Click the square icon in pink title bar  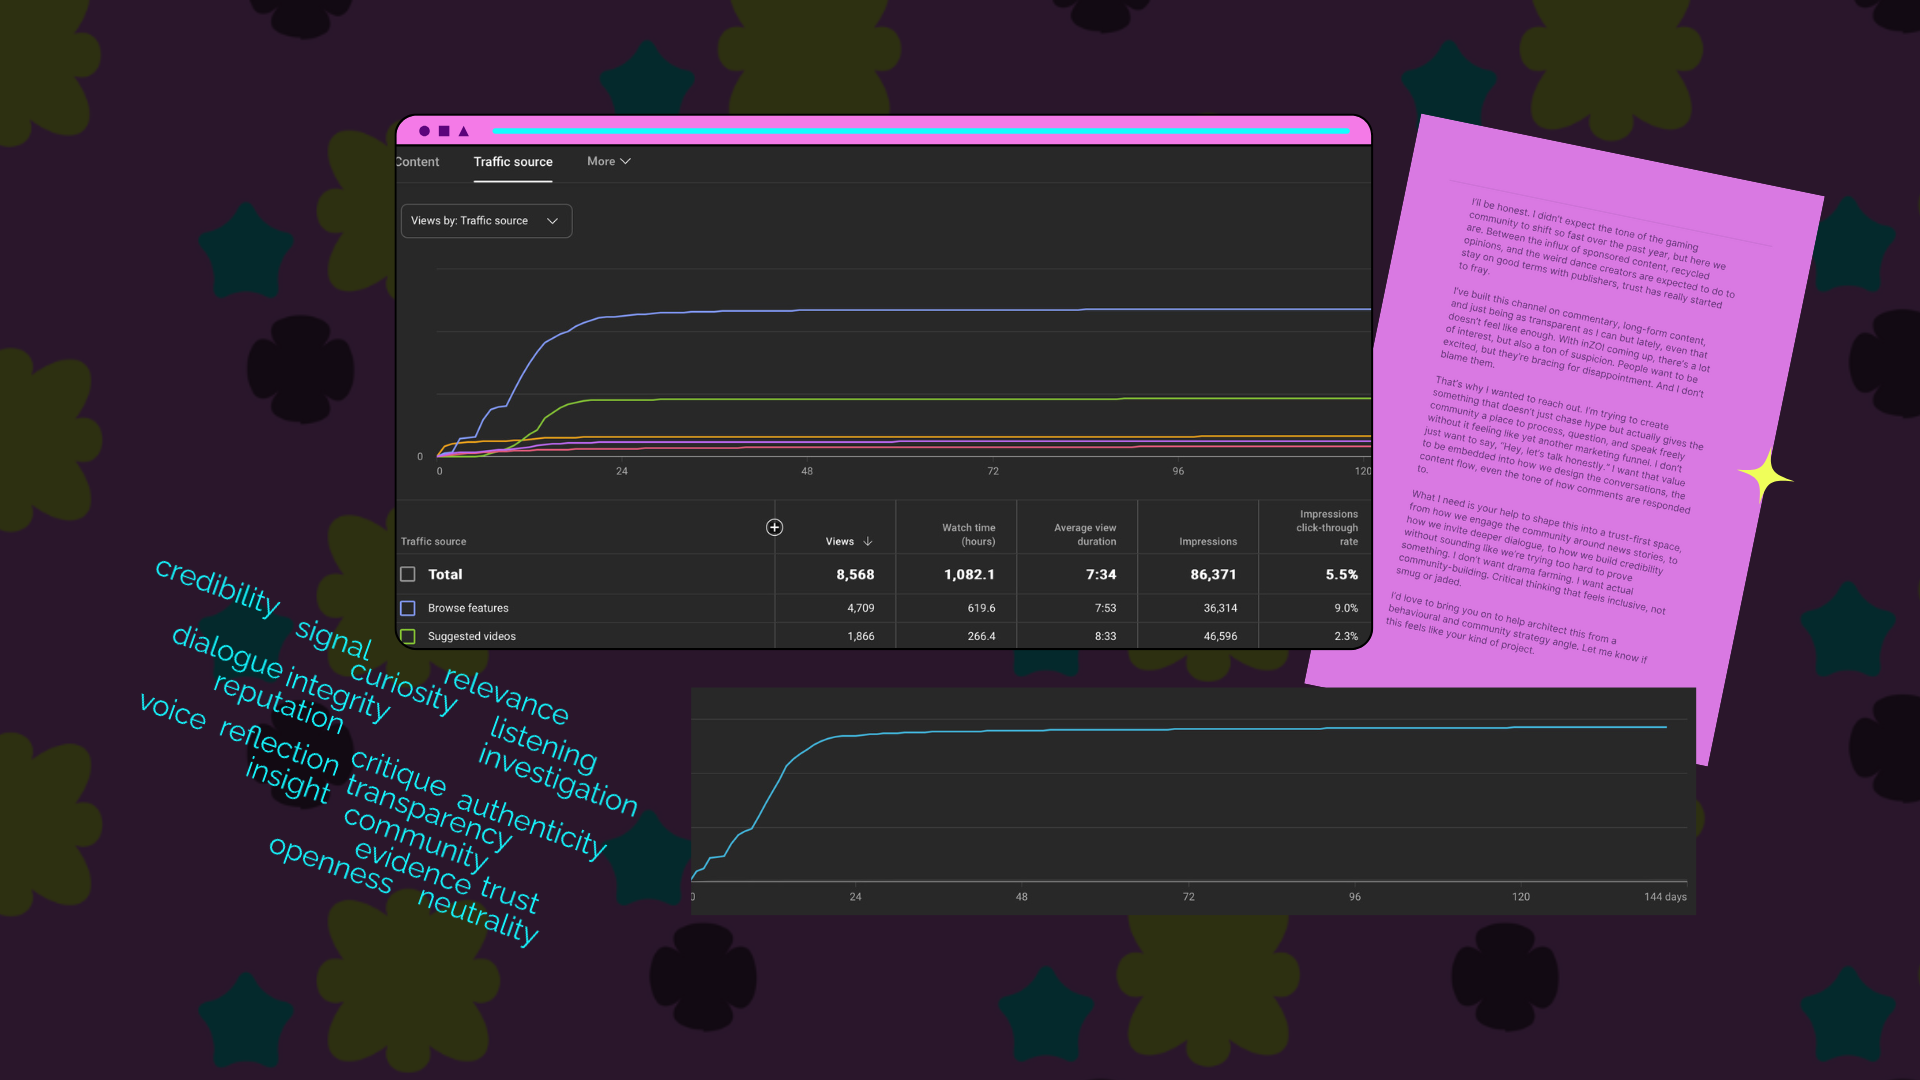point(444,131)
